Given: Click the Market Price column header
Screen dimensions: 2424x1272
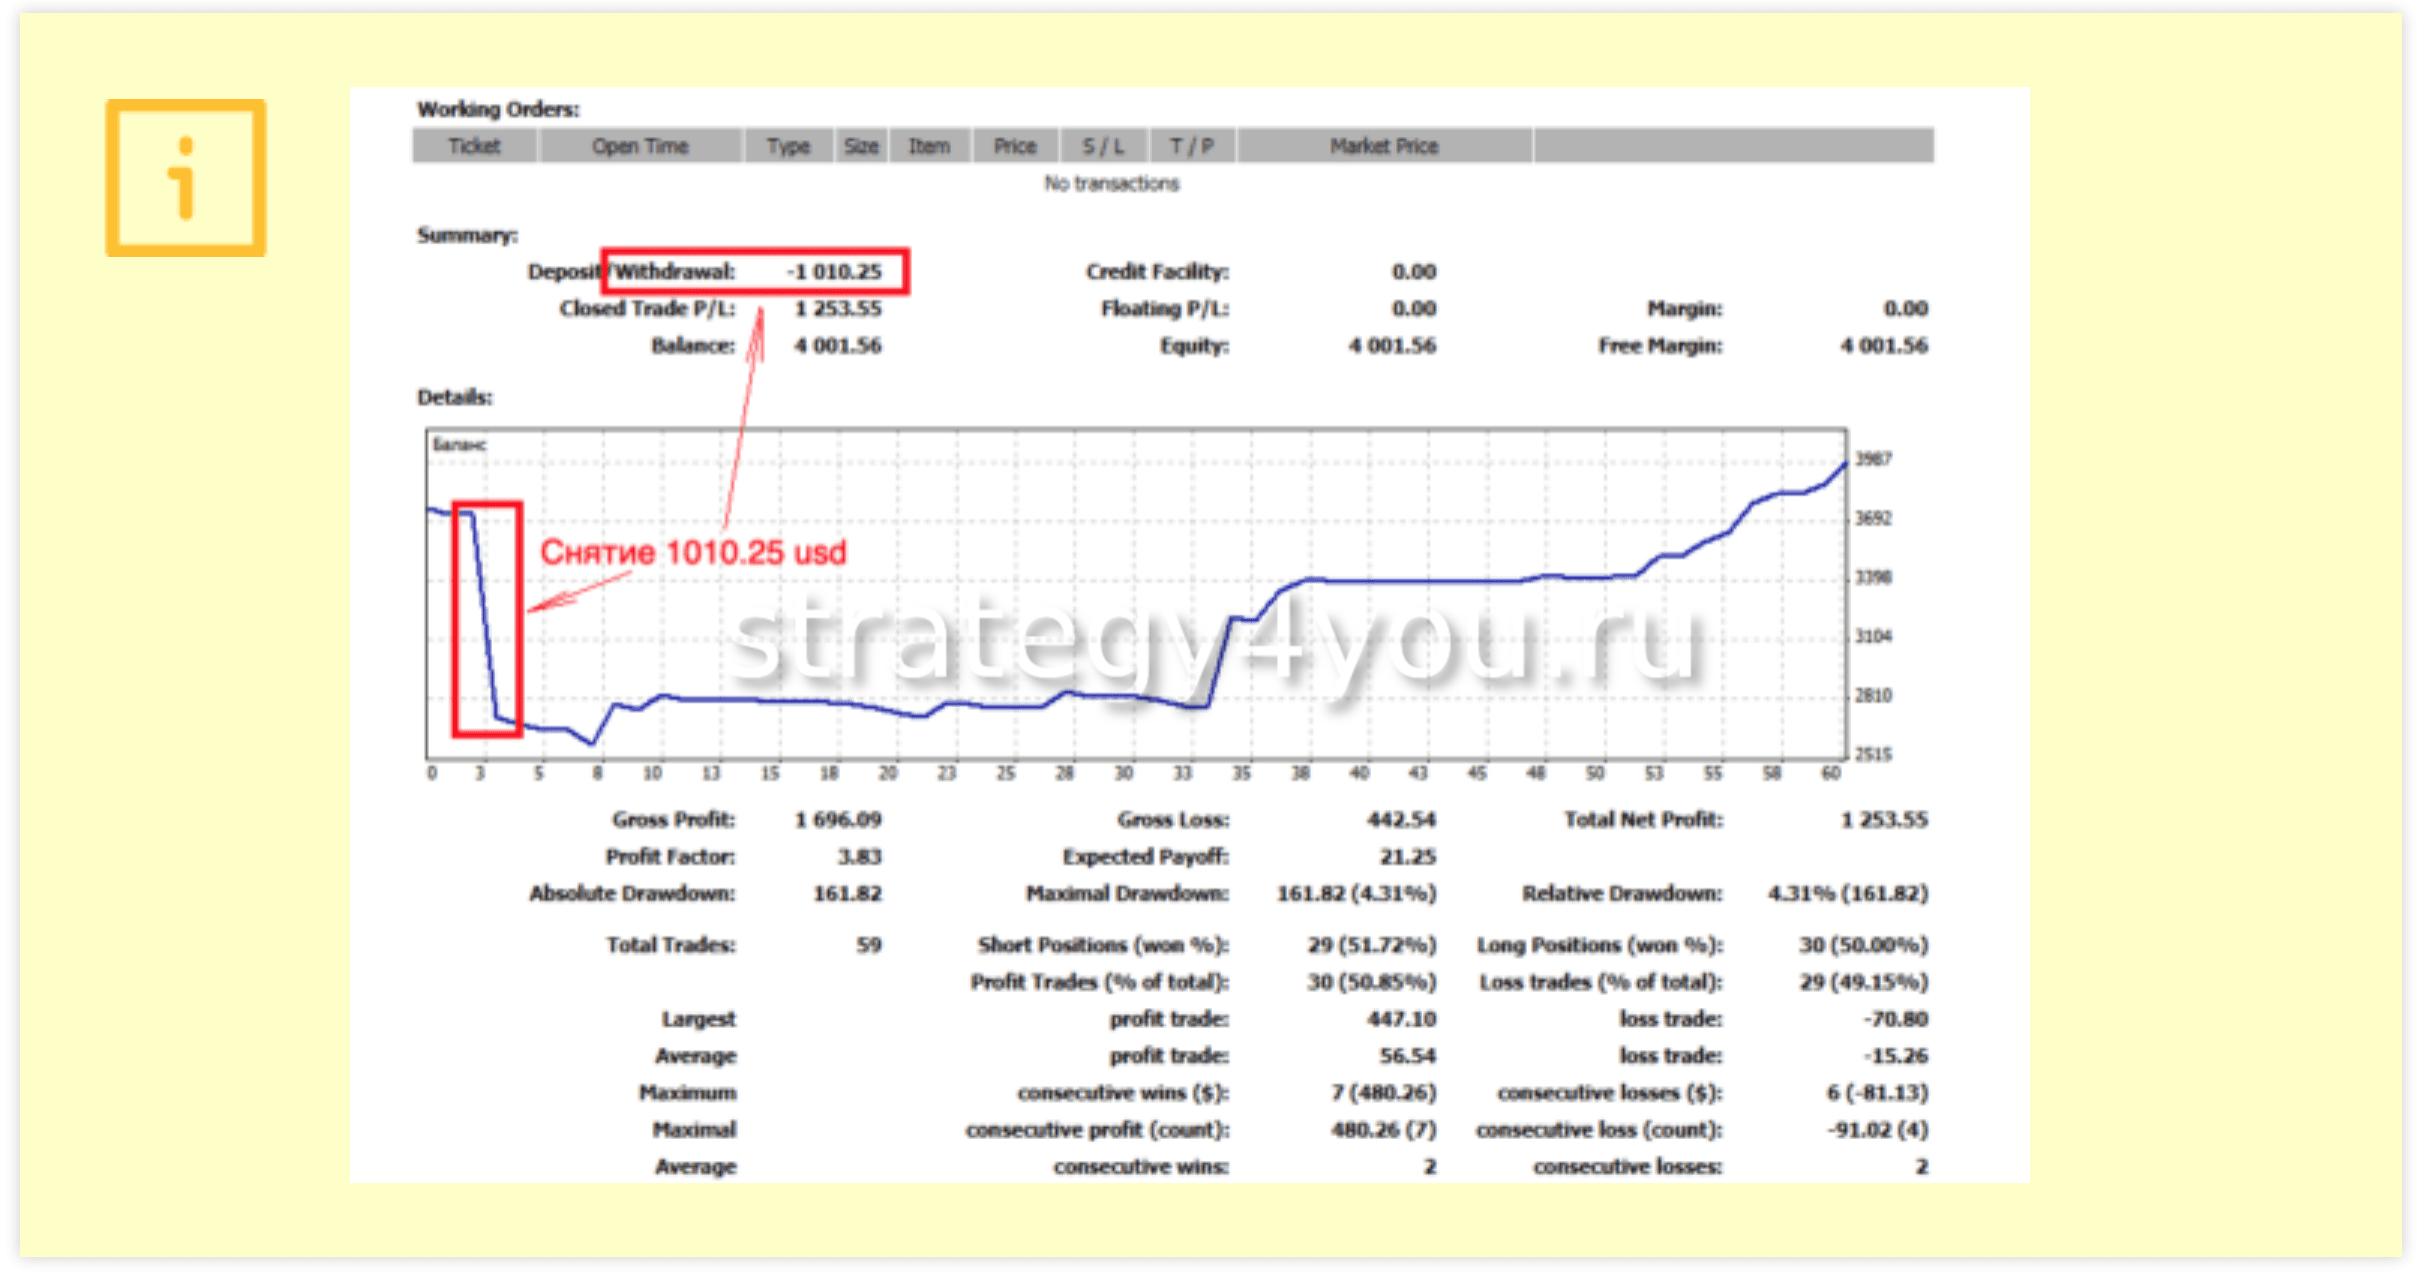Looking at the screenshot, I should pos(1384,146).
